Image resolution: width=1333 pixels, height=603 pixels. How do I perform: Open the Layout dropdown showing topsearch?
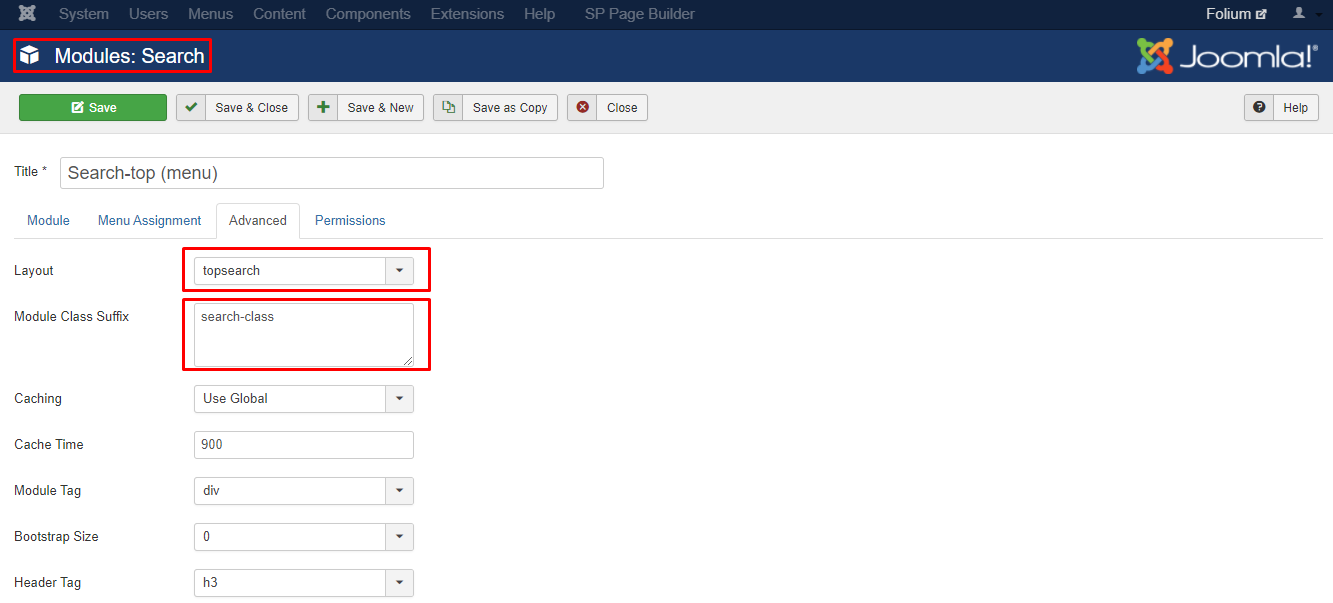pyautogui.click(x=303, y=270)
